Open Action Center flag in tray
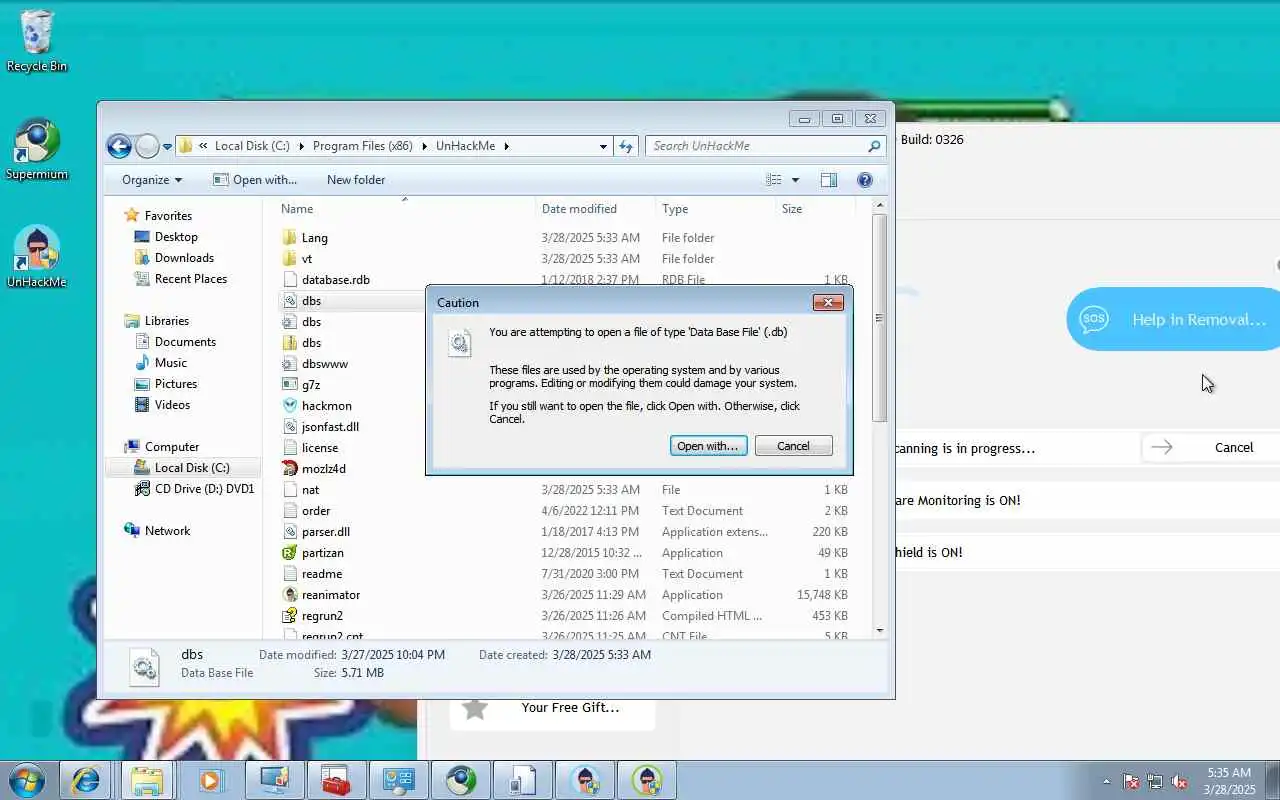This screenshot has width=1280, height=800. (1131, 782)
